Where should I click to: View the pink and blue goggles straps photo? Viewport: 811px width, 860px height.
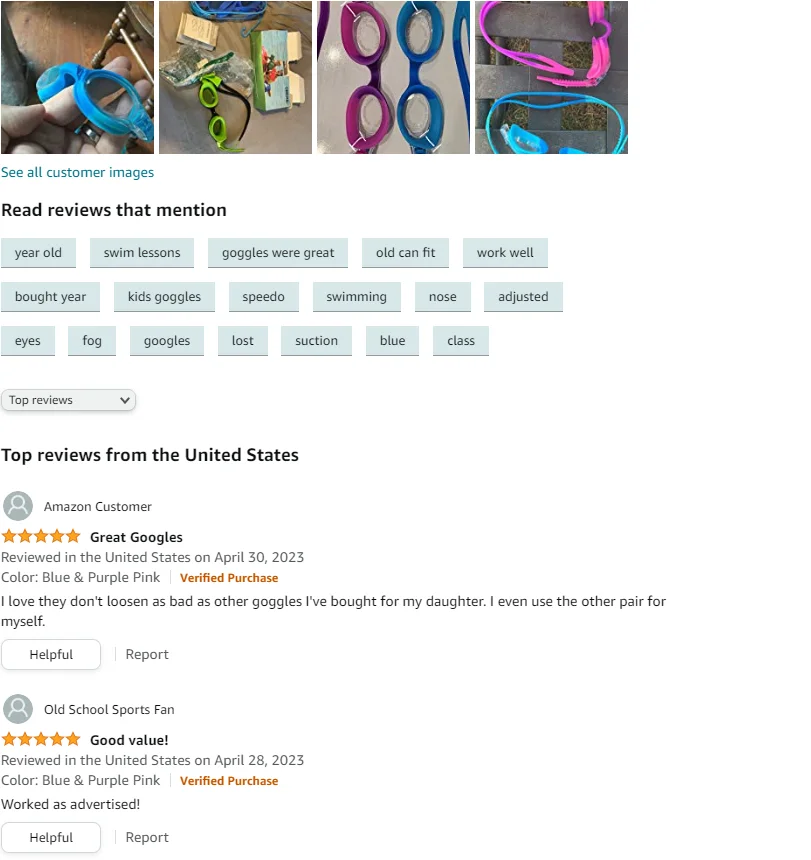pos(551,77)
